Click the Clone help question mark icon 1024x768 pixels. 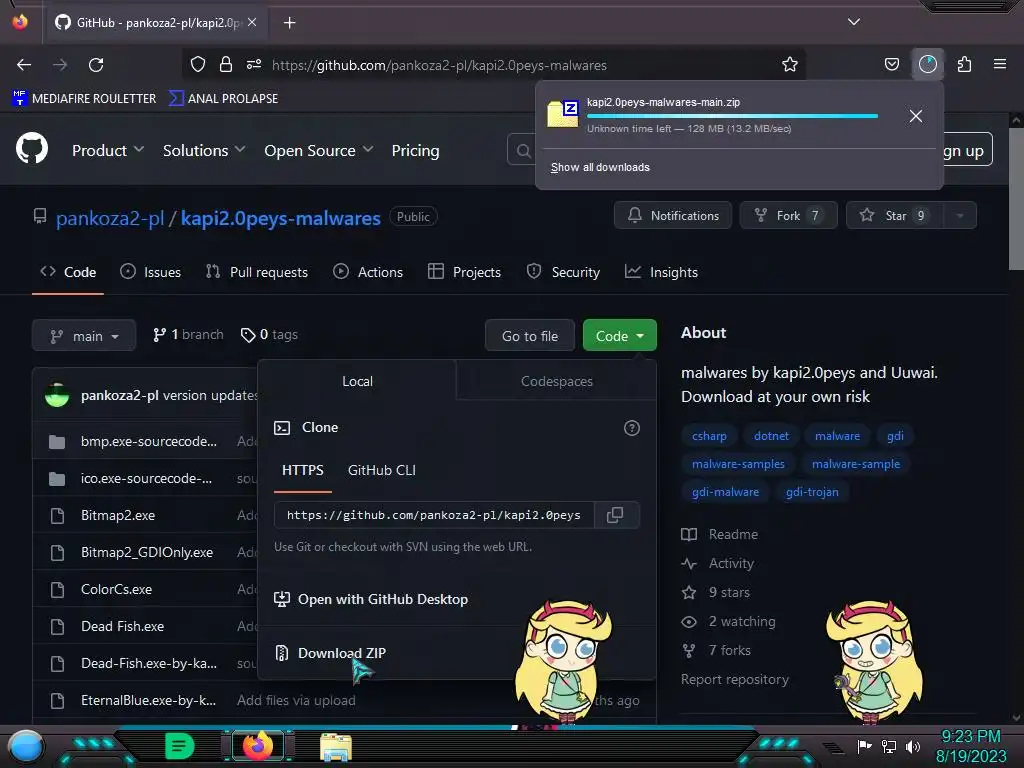[x=632, y=428]
